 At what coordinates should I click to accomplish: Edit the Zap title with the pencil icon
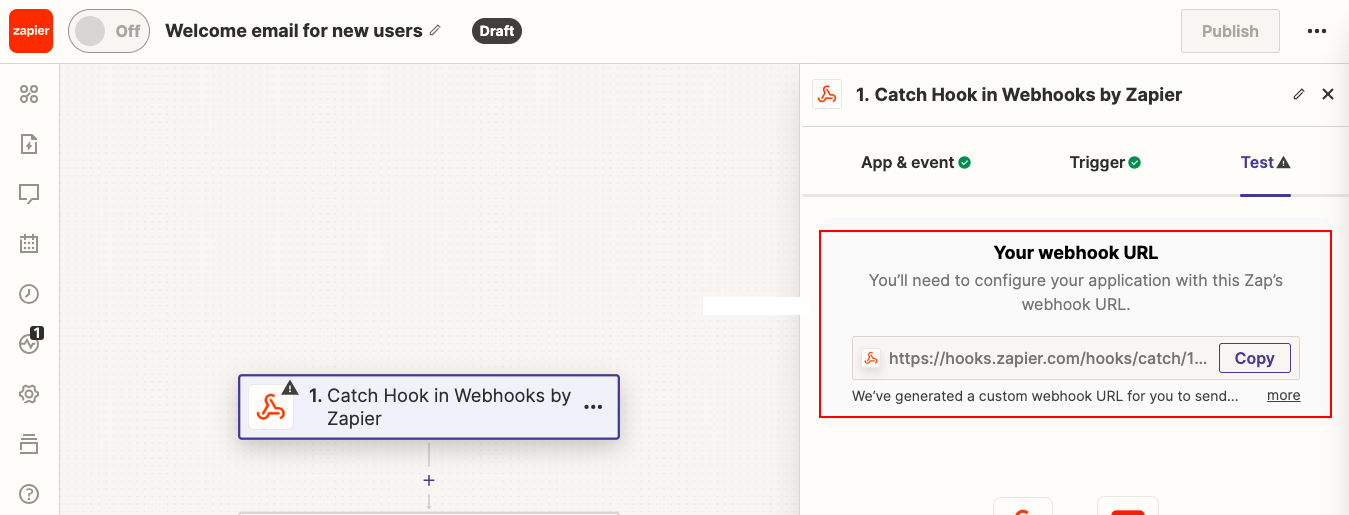(x=435, y=31)
